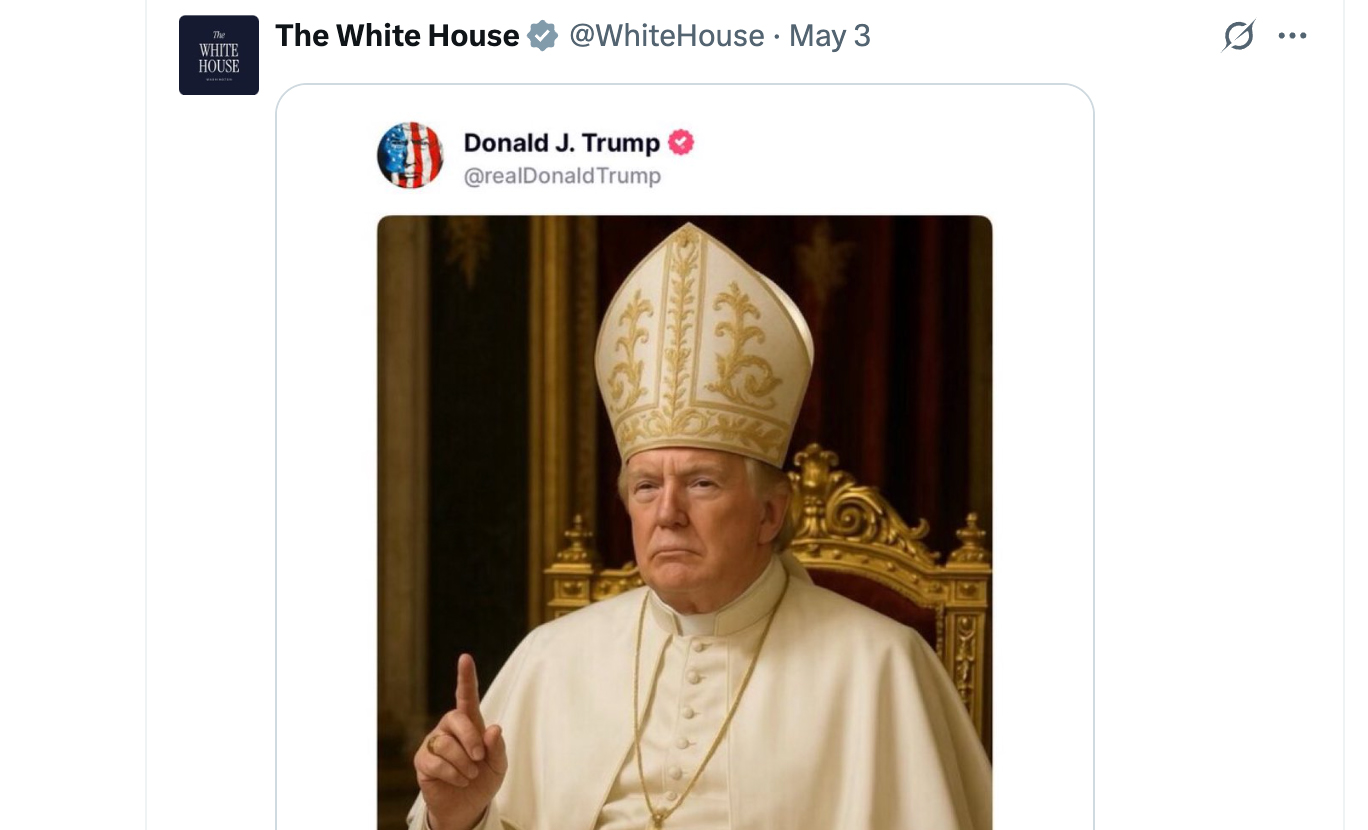Click the pink verified badge beside Donald J. Trump
This screenshot has height=830, width=1368.
click(x=681, y=142)
